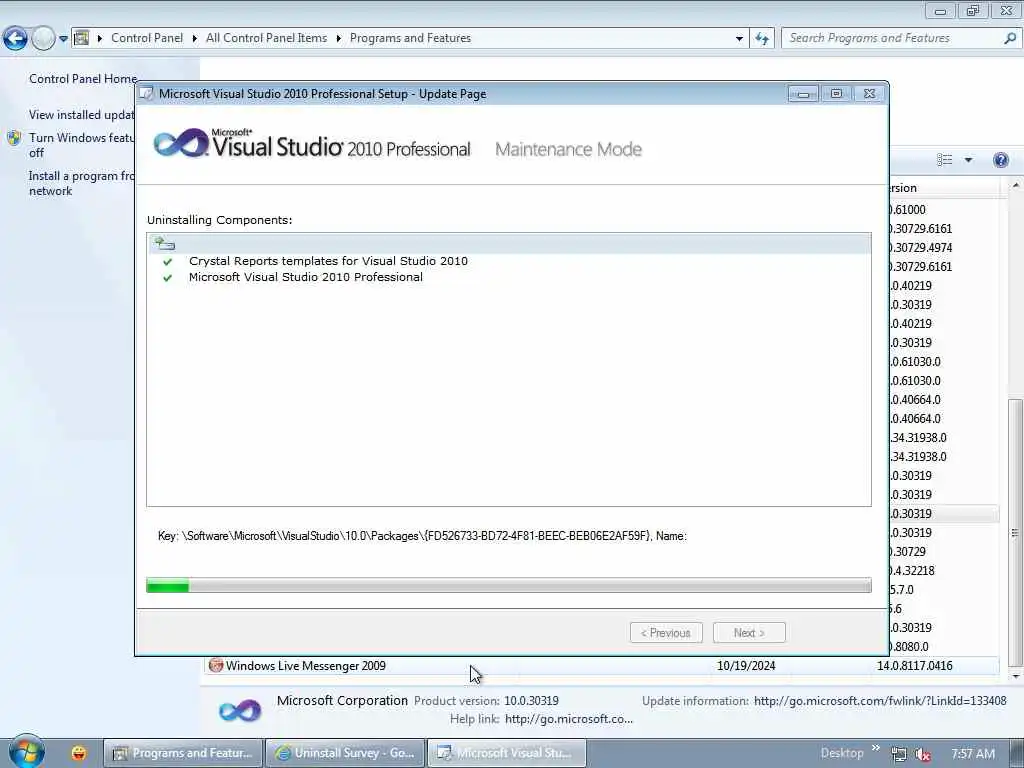Open the address bar history dropdown

coord(739,39)
